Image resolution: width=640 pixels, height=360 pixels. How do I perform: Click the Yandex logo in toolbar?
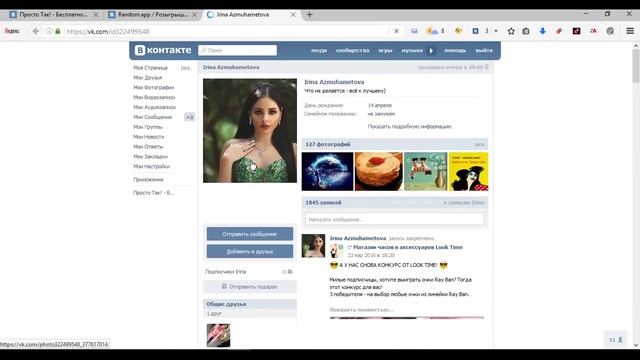(12, 31)
